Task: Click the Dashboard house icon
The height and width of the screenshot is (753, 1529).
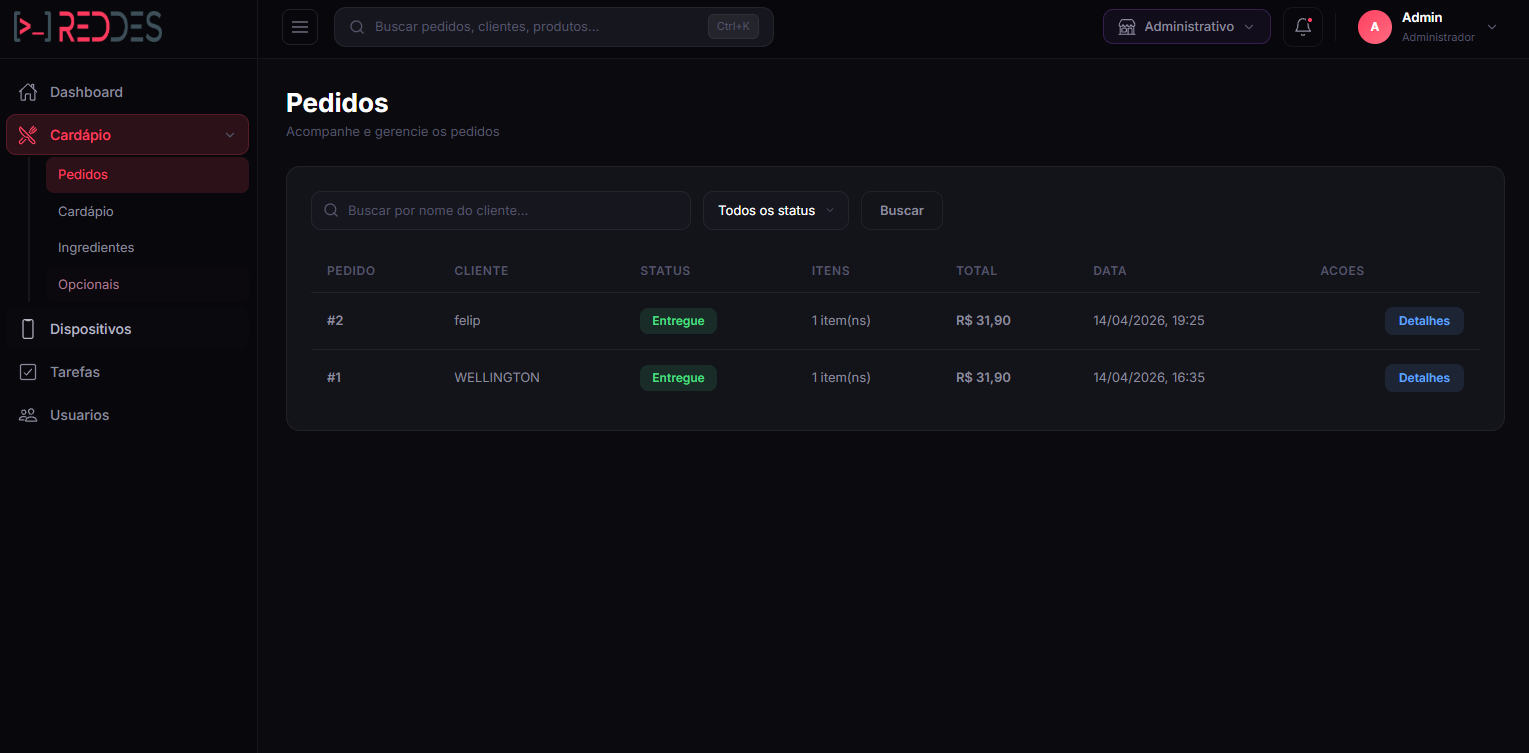Action: tap(28, 92)
